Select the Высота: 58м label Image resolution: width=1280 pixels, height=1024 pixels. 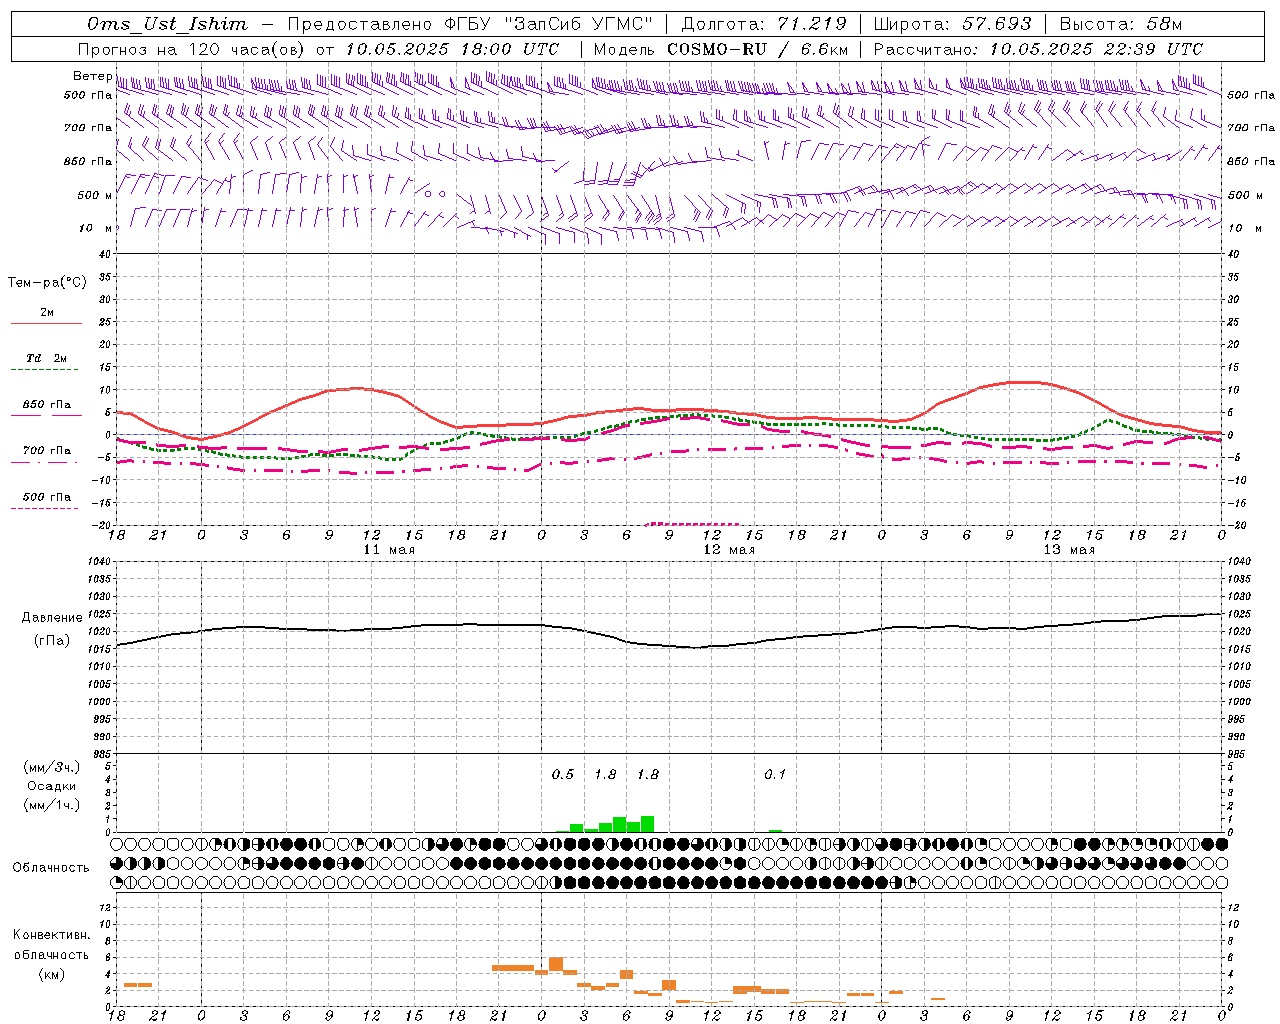(1121, 24)
